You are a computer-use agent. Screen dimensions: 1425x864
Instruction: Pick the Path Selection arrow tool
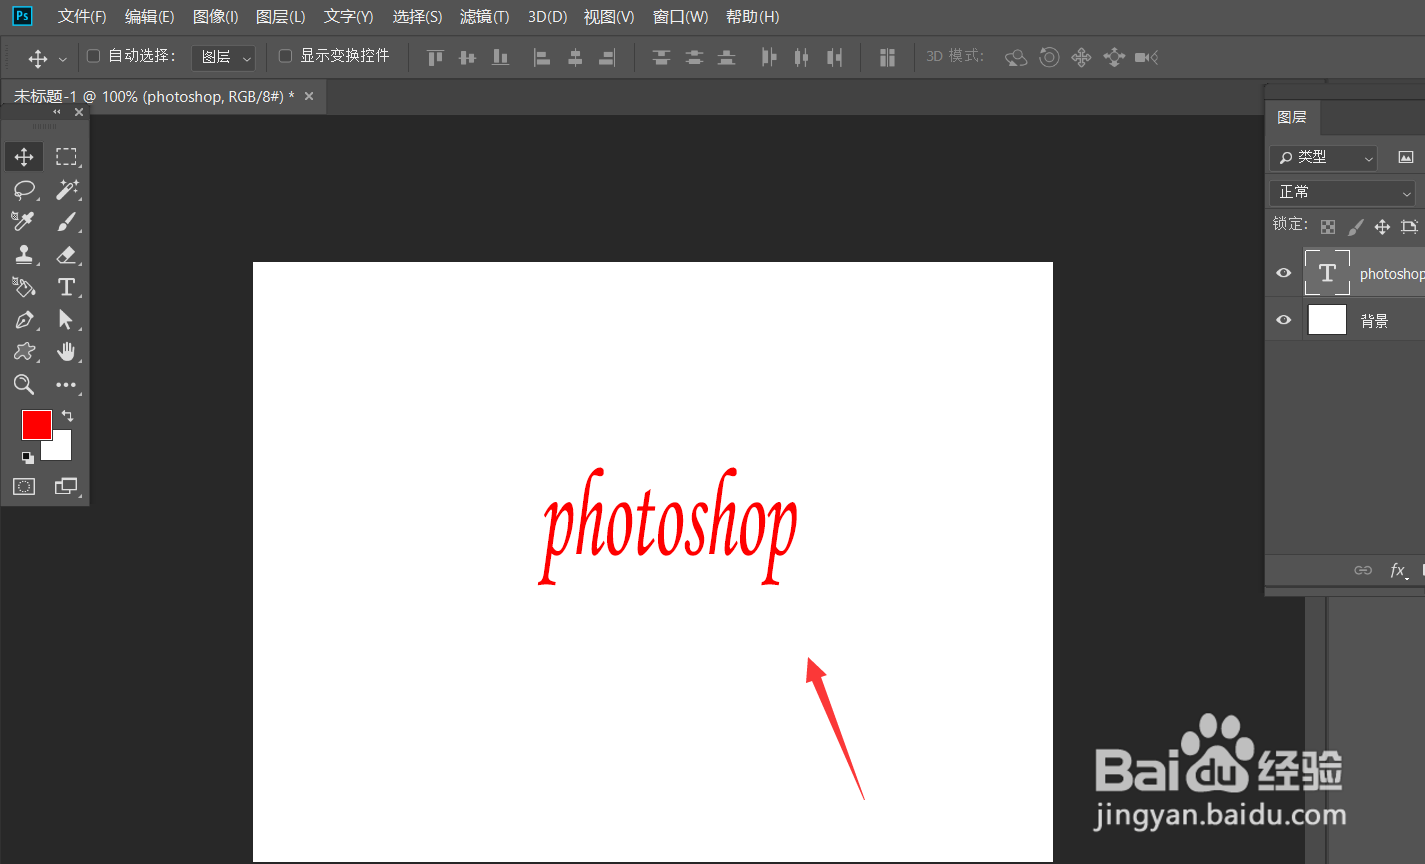tap(66, 320)
